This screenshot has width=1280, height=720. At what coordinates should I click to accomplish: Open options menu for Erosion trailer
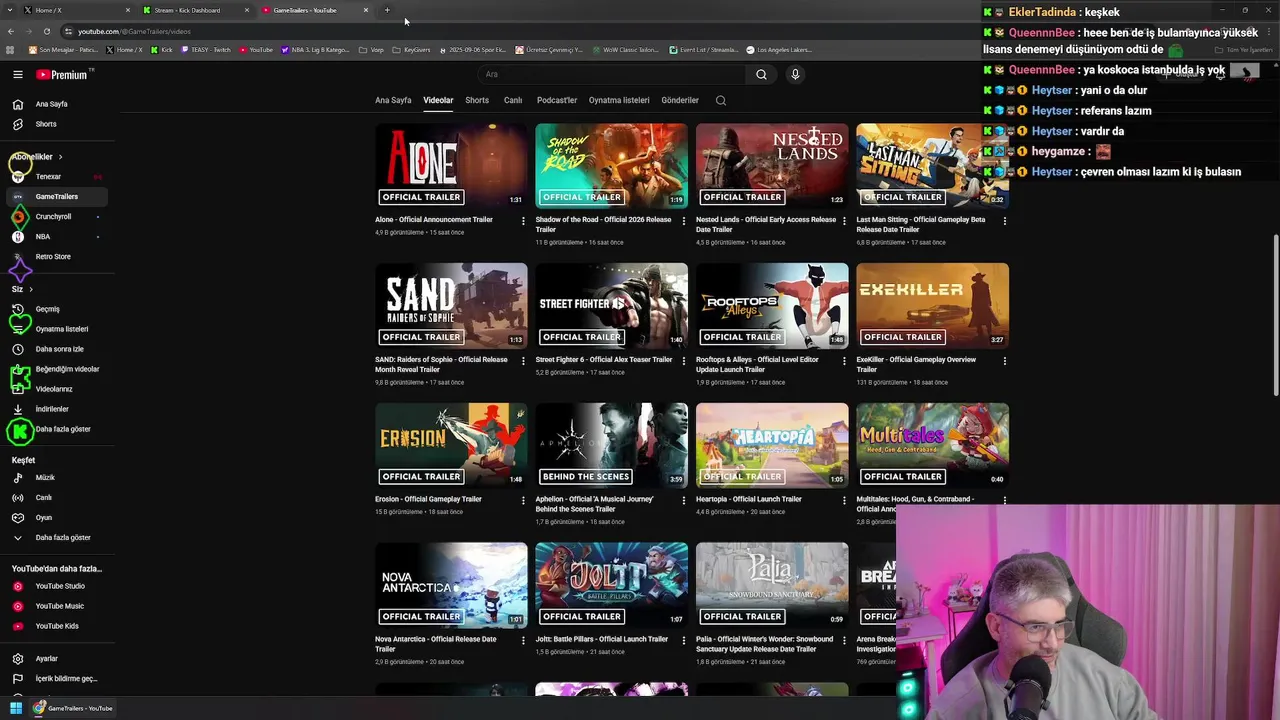523,501
